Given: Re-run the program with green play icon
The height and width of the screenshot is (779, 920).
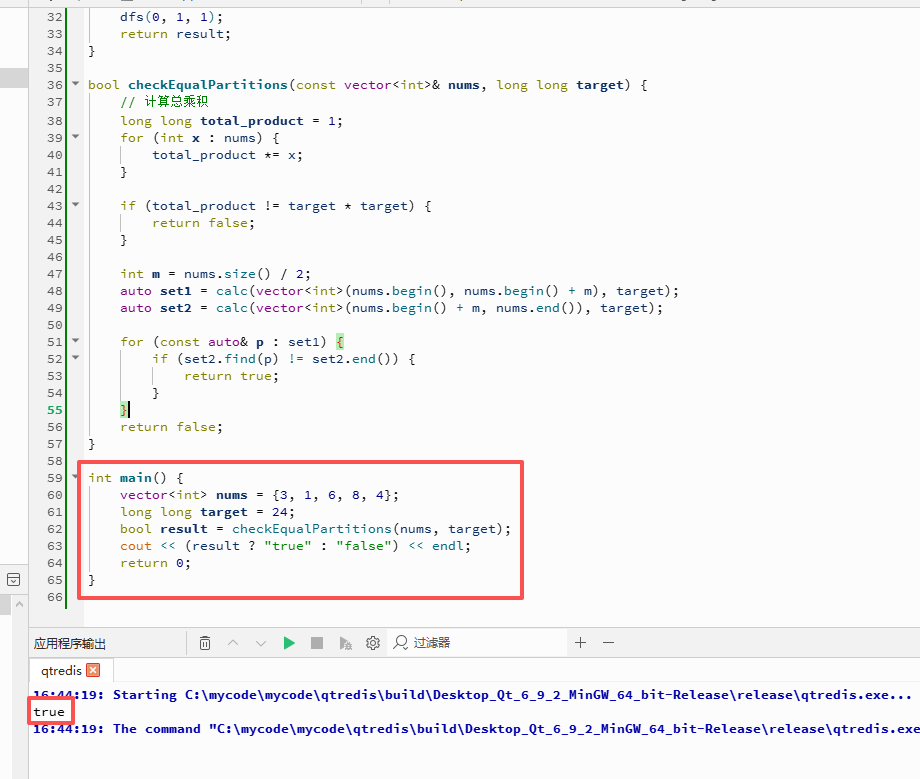Looking at the screenshot, I should 289,643.
